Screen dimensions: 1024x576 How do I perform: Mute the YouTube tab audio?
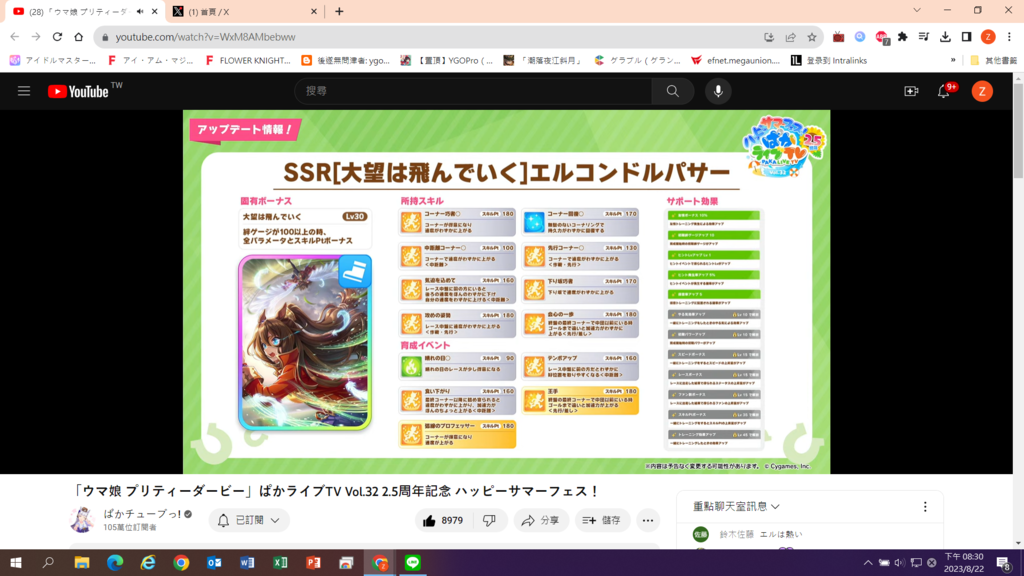(x=140, y=12)
